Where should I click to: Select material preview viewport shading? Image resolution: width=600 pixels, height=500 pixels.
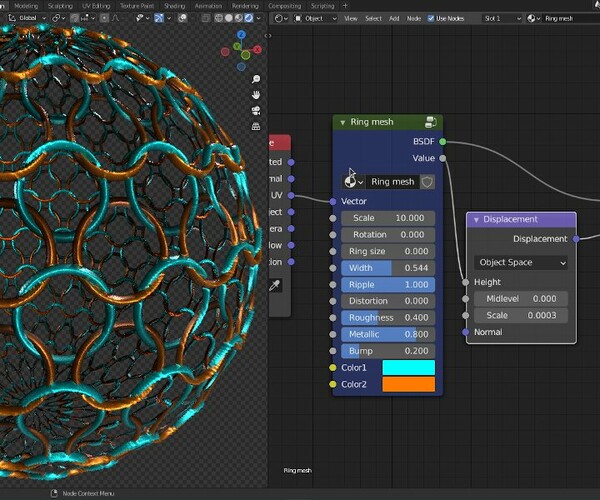click(238, 18)
